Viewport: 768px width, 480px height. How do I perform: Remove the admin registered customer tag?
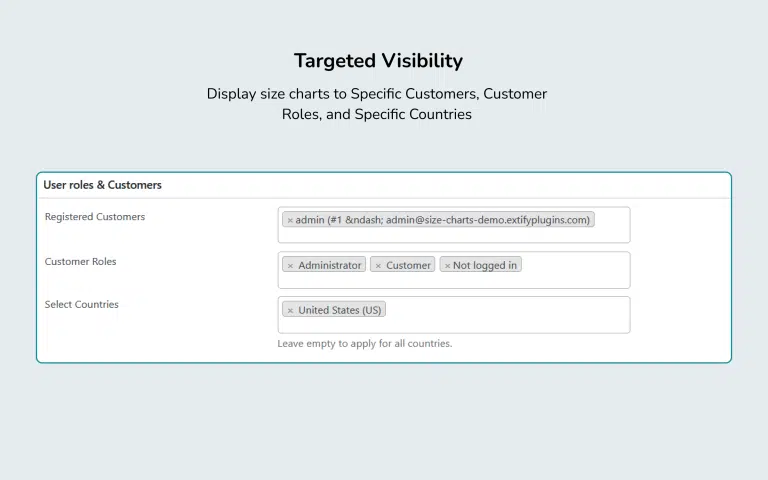(290, 220)
